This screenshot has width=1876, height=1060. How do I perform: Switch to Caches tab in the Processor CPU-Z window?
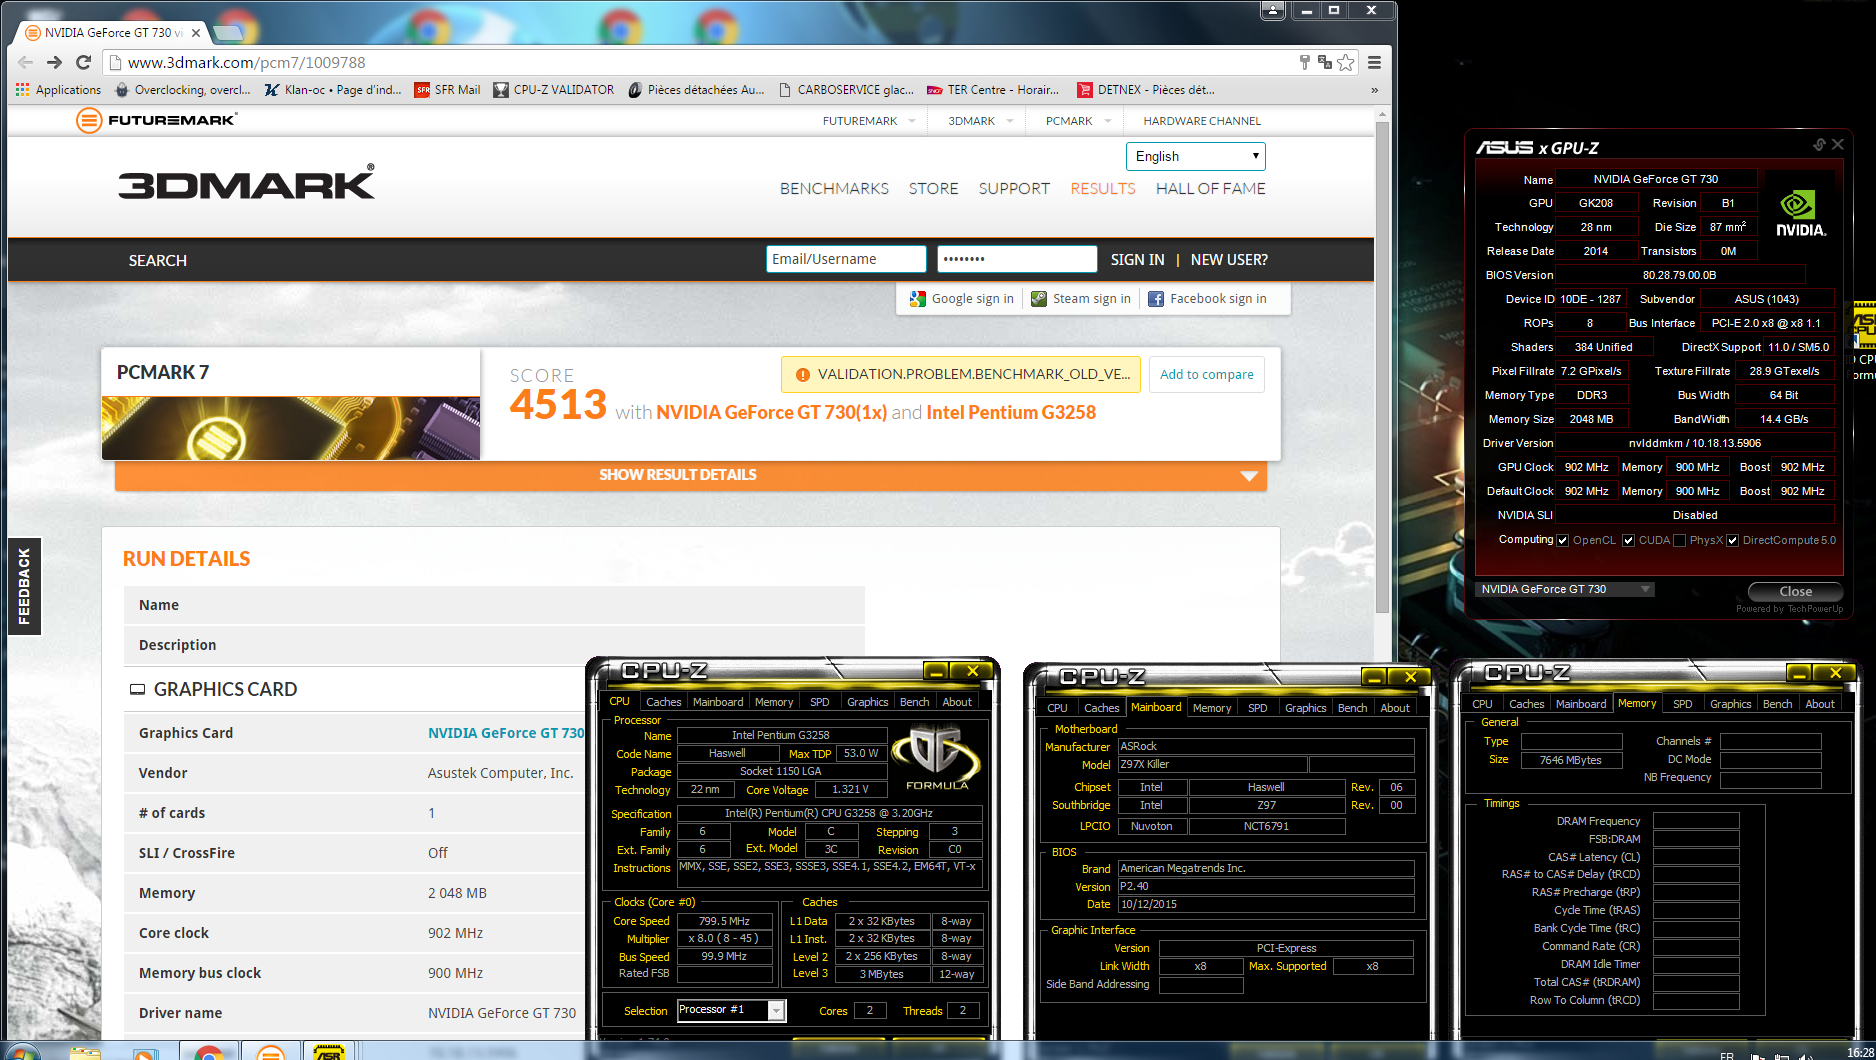[x=663, y=702]
